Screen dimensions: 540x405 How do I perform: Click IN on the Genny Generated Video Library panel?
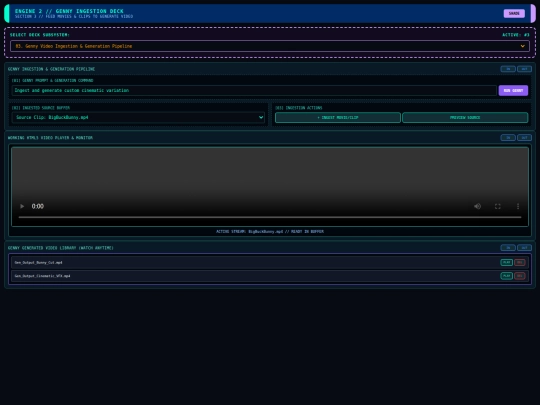click(508, 248)
